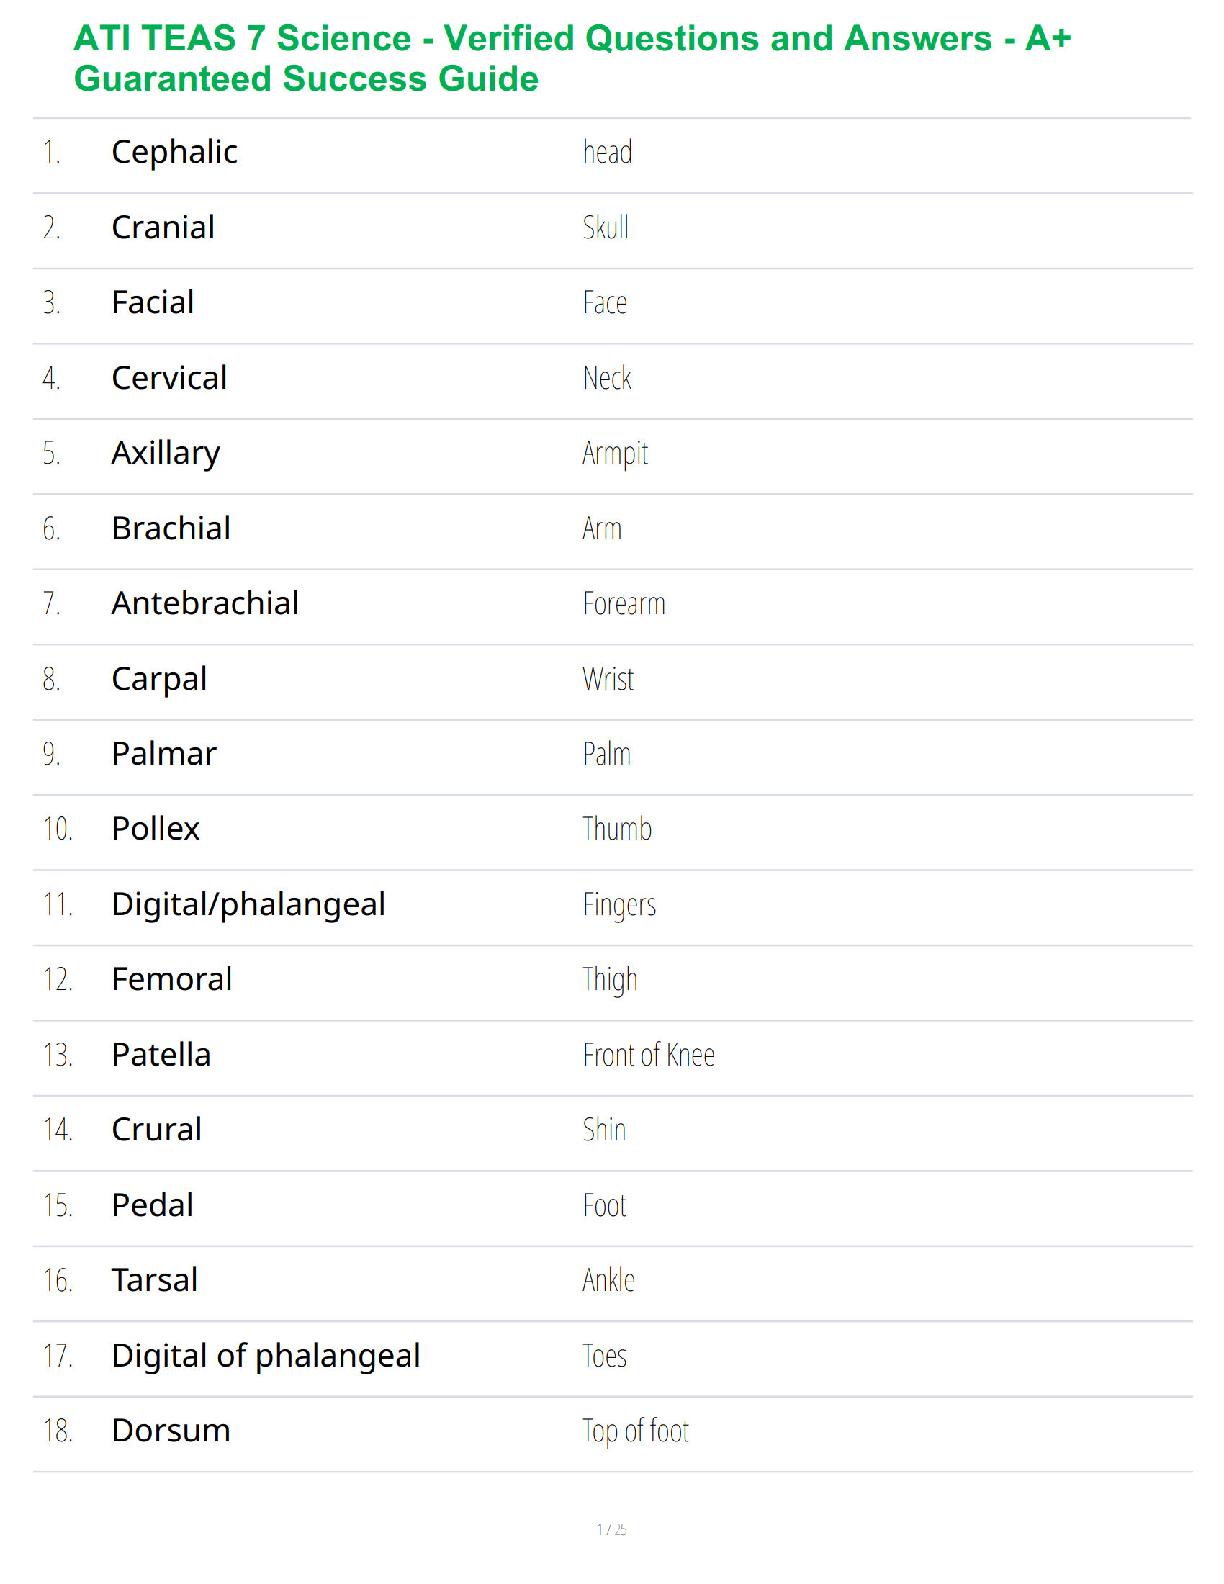Select the term Cephalic

174,152
